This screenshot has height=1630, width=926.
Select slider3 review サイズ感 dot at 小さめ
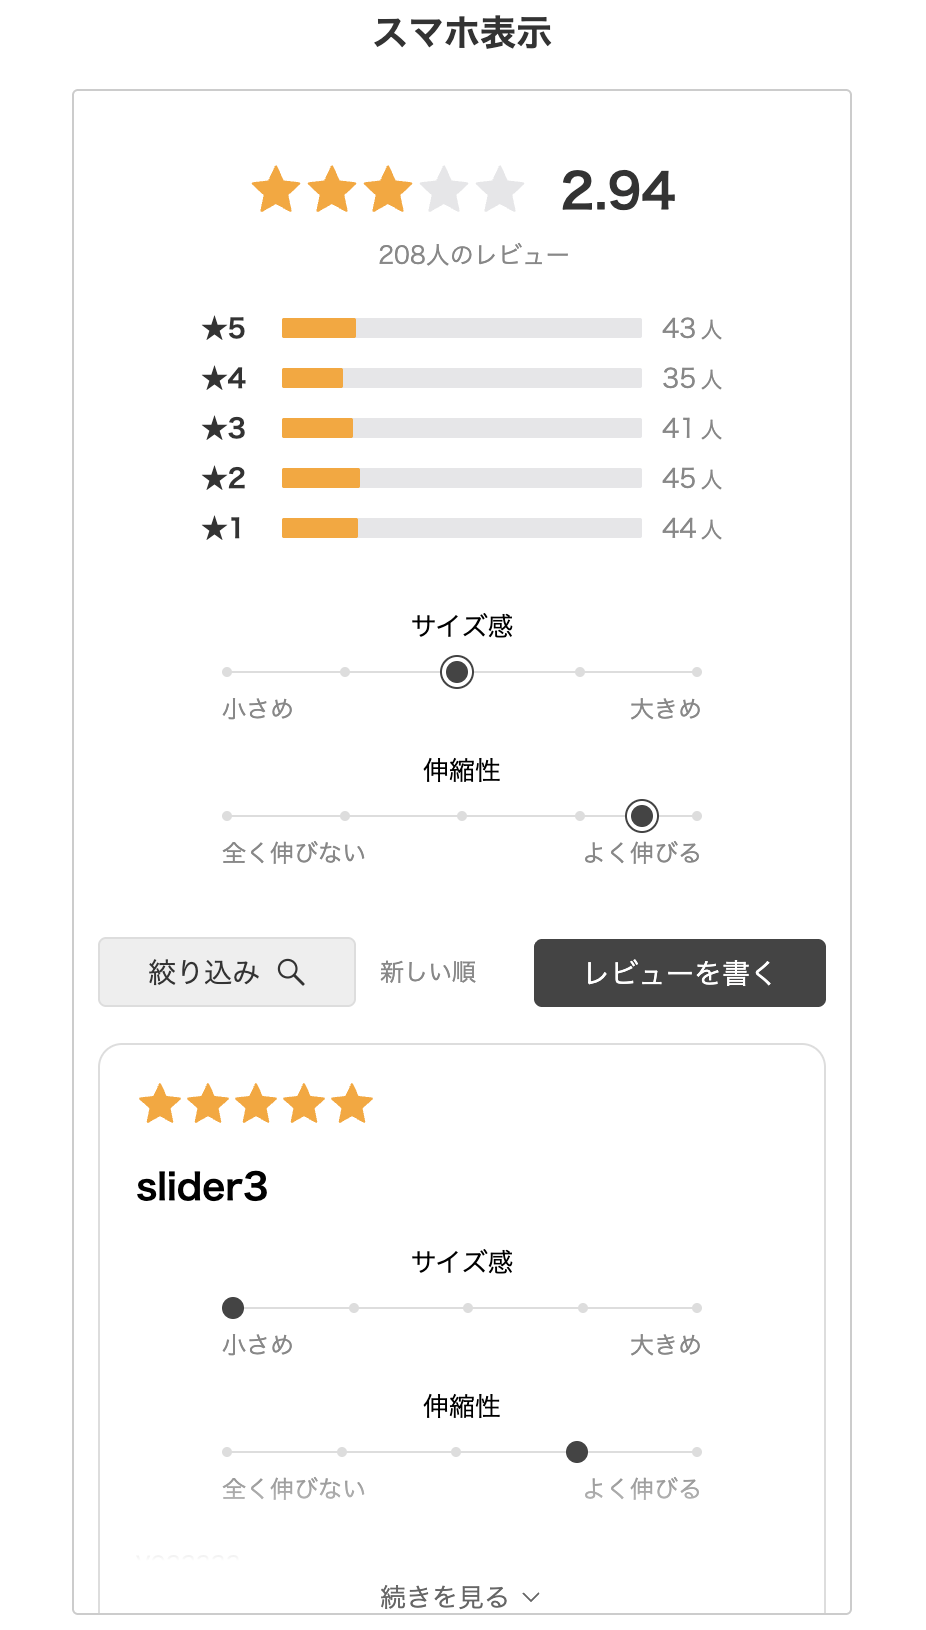233,1308
